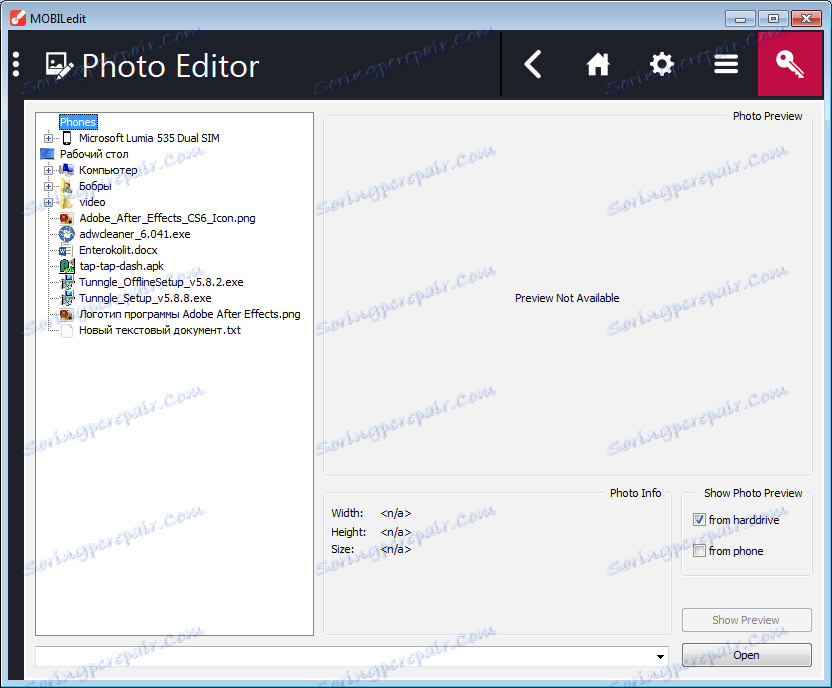832x688 pixels.
Task: Select the Рабочий стол tree item
Action: 94,154
